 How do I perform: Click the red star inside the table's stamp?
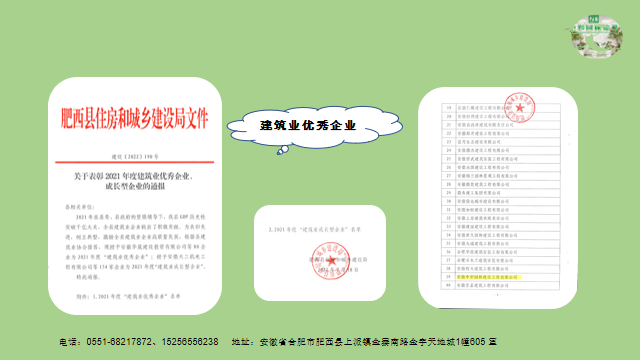tap(520, 108)
